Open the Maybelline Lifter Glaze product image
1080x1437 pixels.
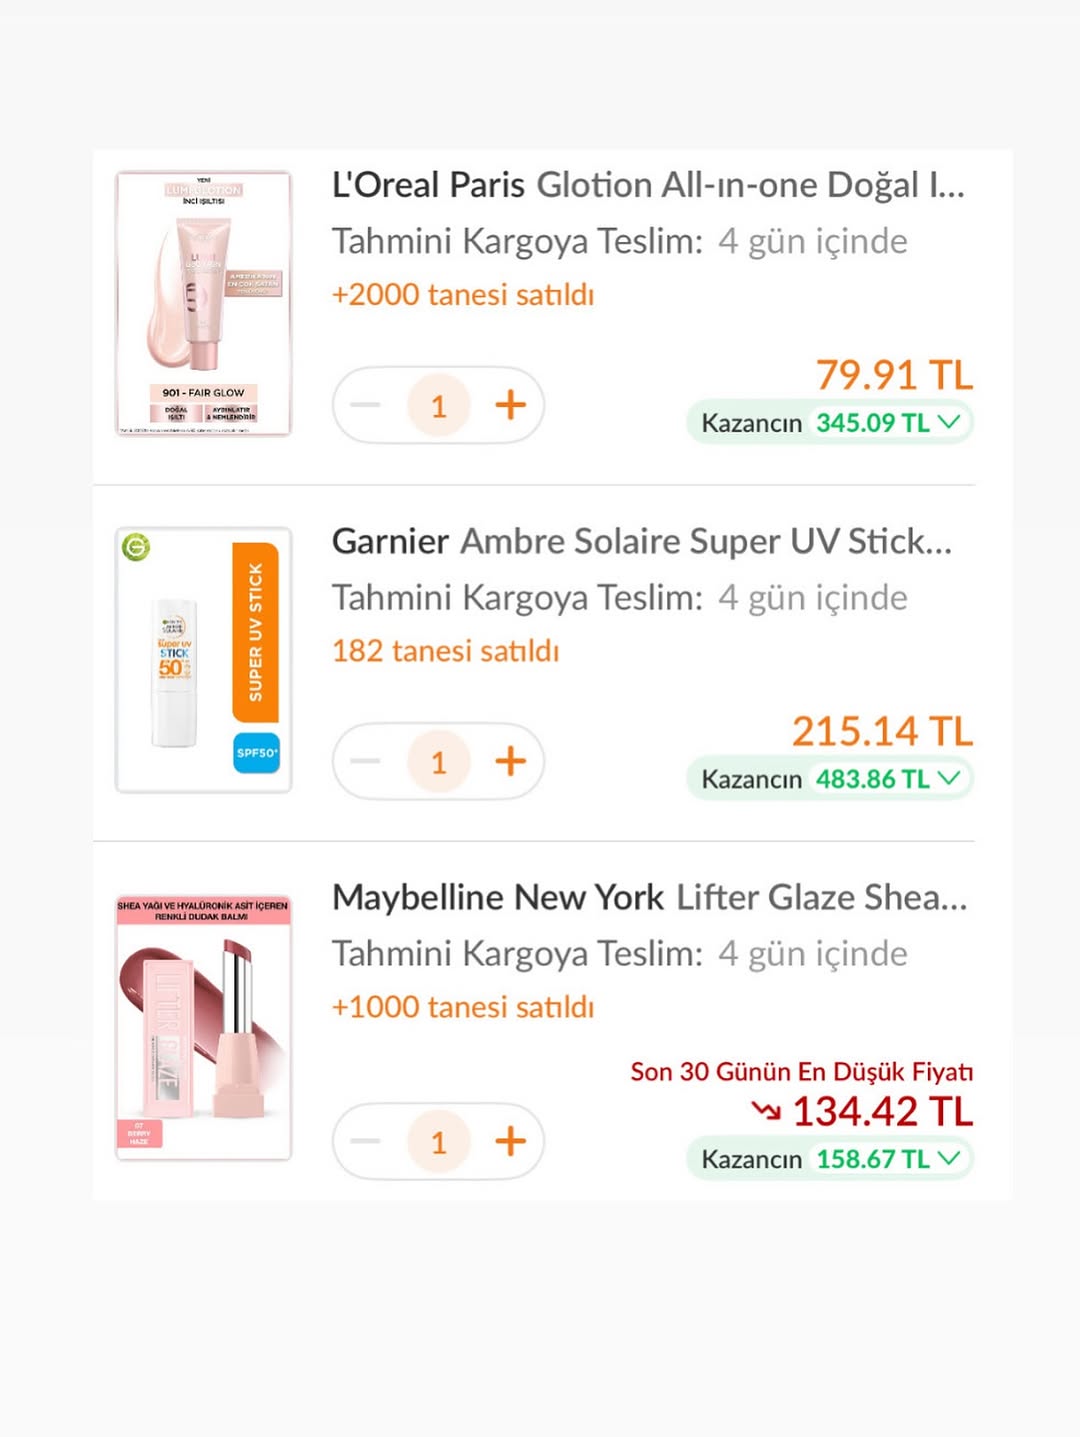204,1027
